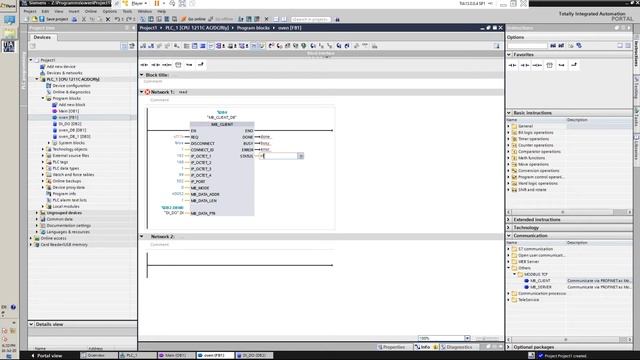Click the Redo arrow icon
The image size is (640, 360).
tap(129, 19)
